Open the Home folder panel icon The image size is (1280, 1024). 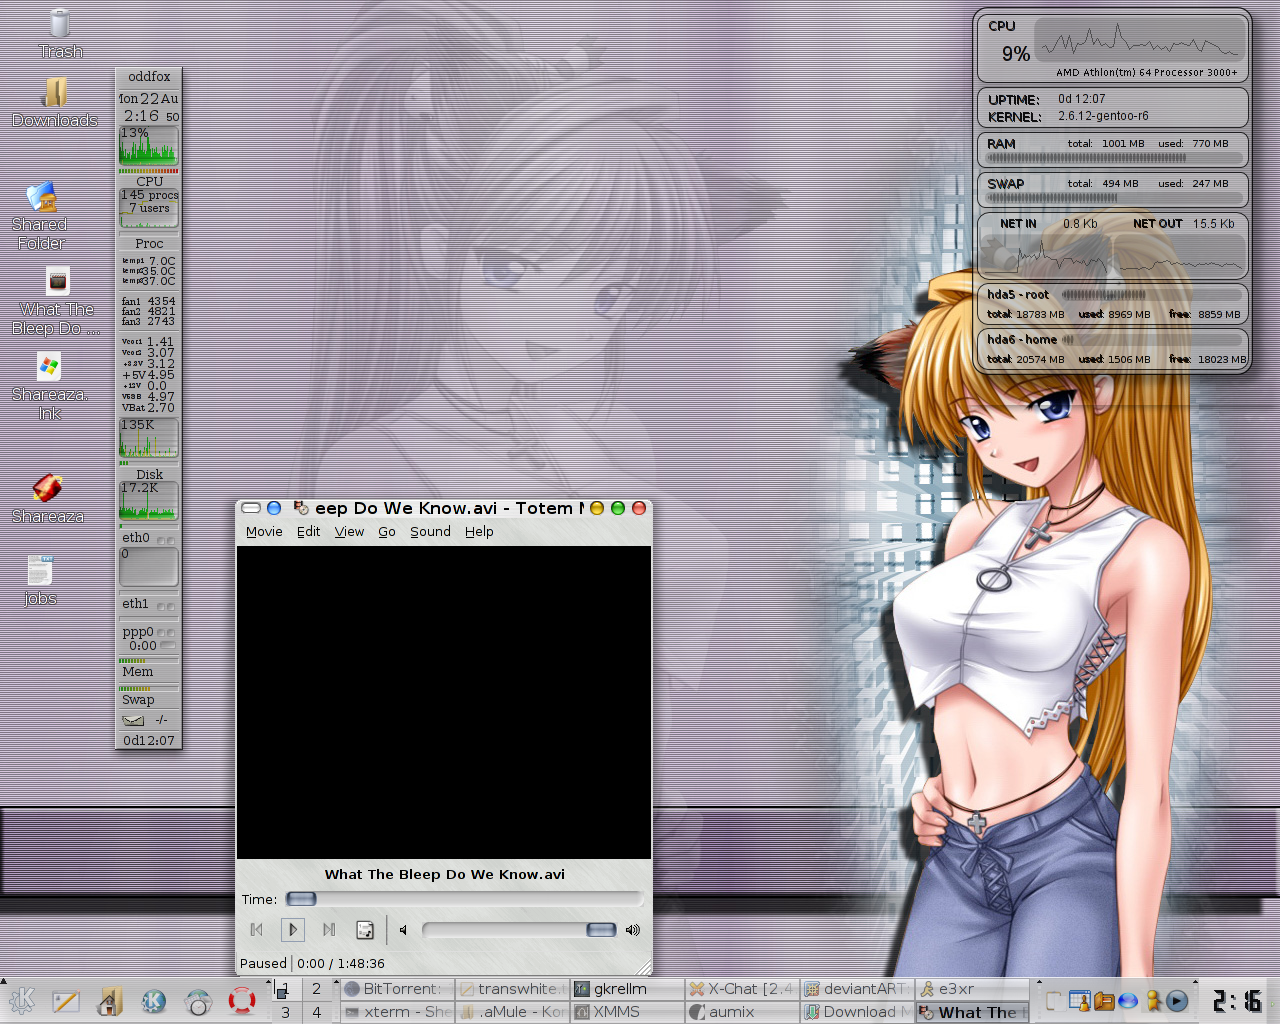[110, 1001]
